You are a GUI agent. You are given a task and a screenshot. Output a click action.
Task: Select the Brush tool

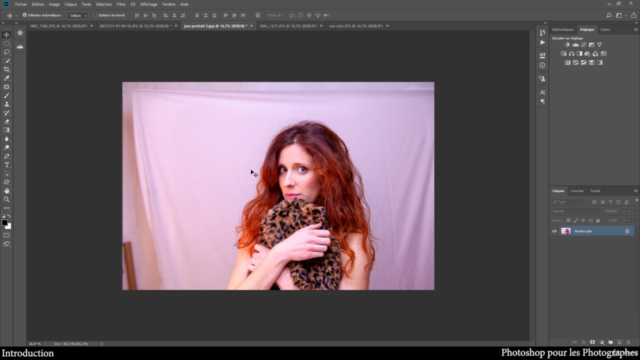point(7,96)
